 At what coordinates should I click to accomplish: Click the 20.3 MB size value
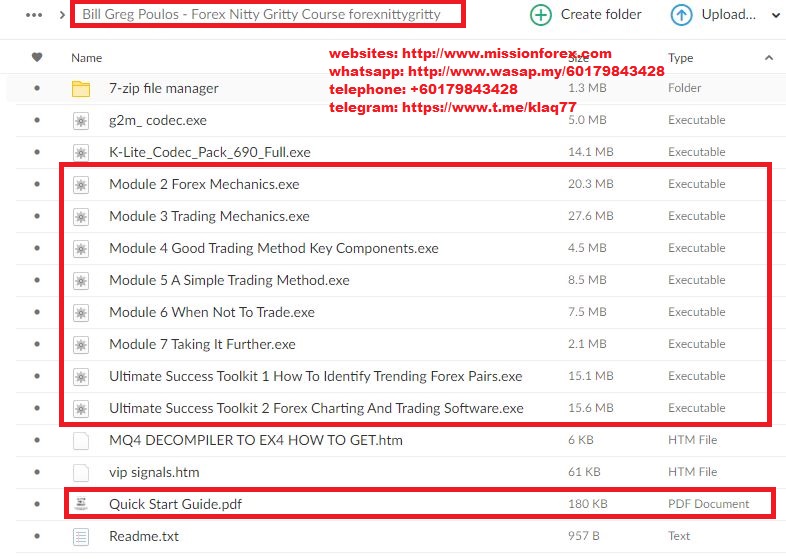click(591, 184)
